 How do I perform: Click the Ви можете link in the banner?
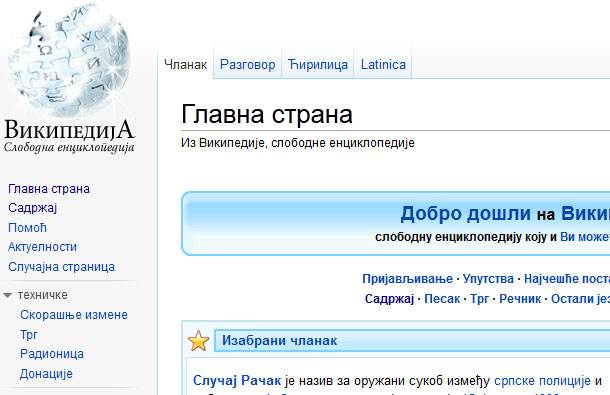pyautogui.click(x=585, y=237)
